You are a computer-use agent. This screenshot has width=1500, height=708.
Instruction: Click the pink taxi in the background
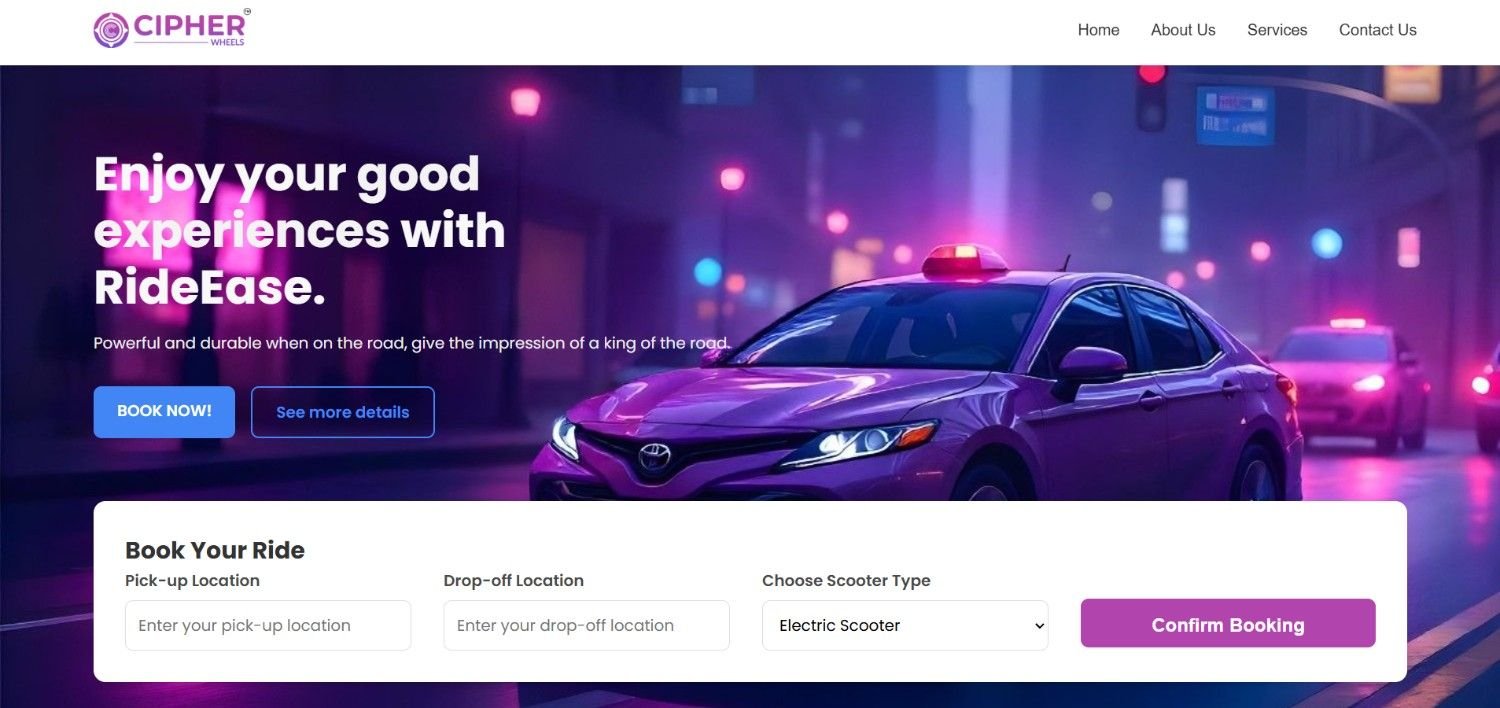click(x=1350, y=383)
